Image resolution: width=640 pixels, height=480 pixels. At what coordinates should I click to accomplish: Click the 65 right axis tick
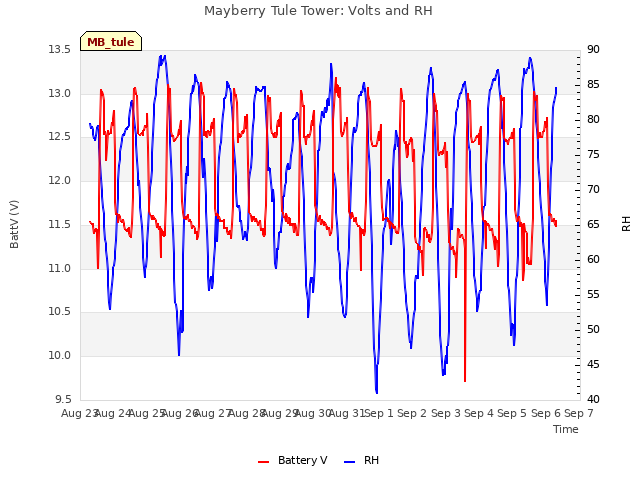593,224
